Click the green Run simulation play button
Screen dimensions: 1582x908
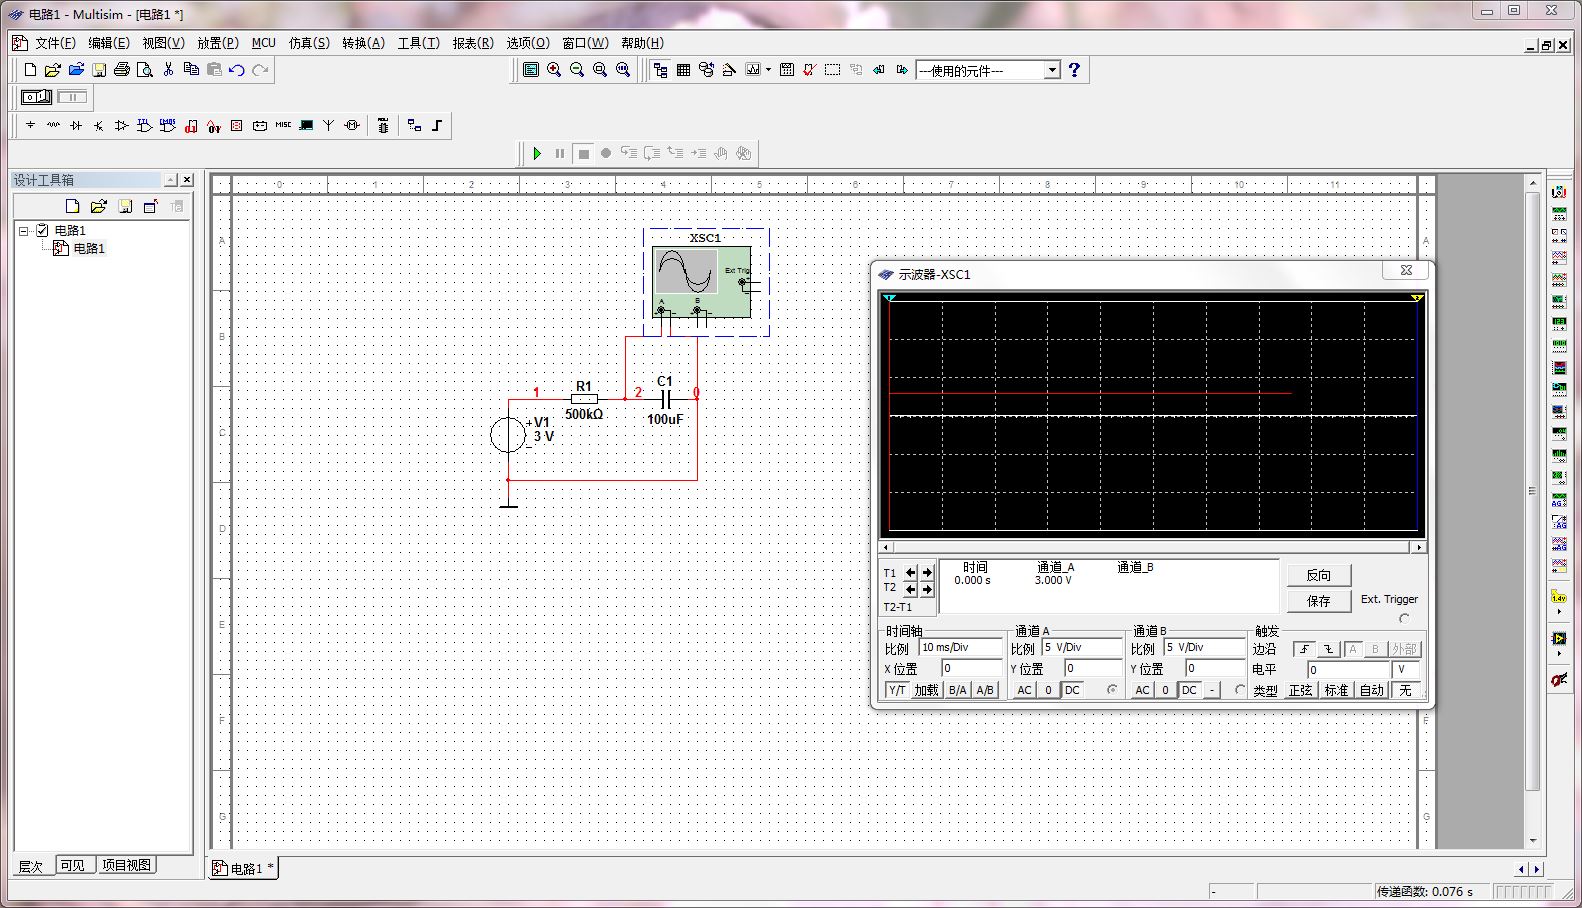coord(537,153)
